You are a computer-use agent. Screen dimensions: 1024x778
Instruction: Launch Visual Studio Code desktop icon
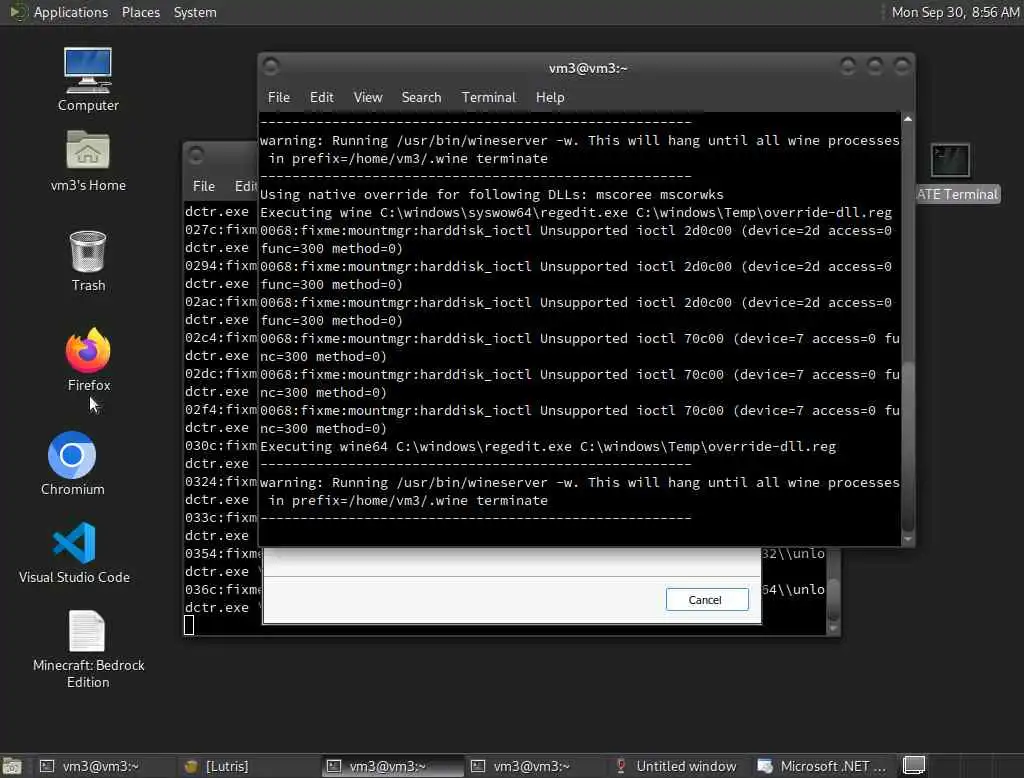[x=74, y=553]
